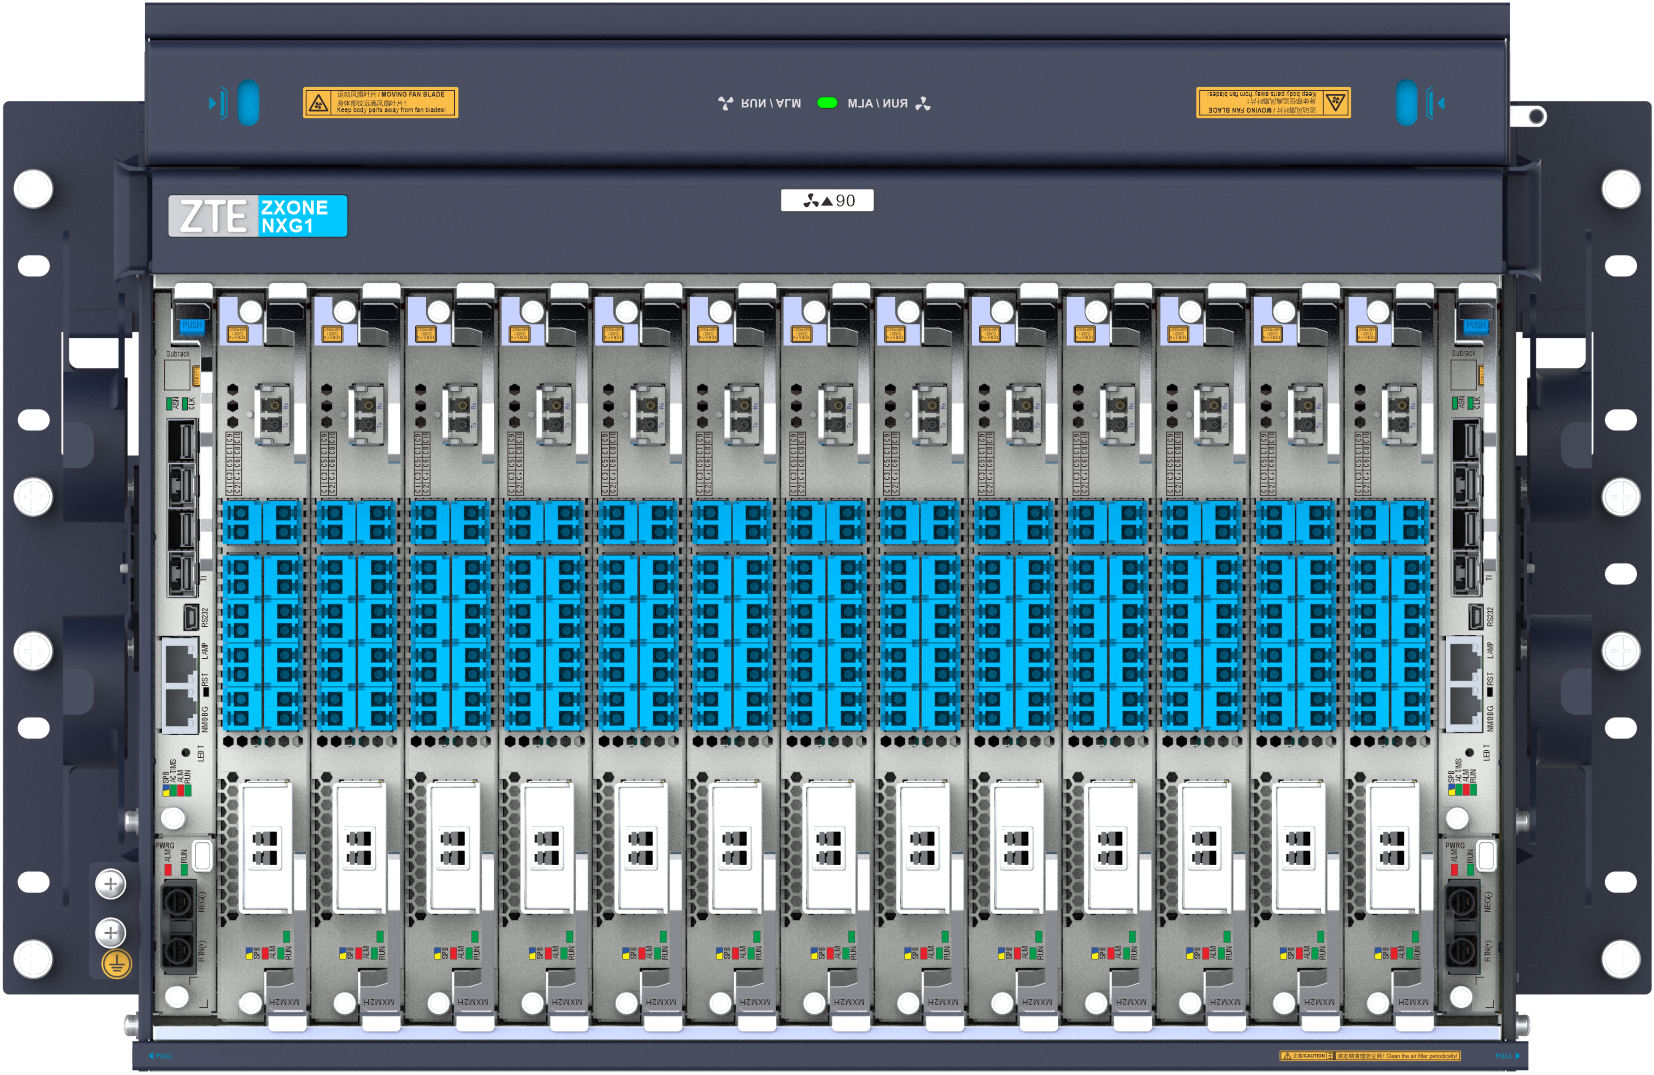Click the yellow grounding symbol at bottom left

click(x=117, y=964)
